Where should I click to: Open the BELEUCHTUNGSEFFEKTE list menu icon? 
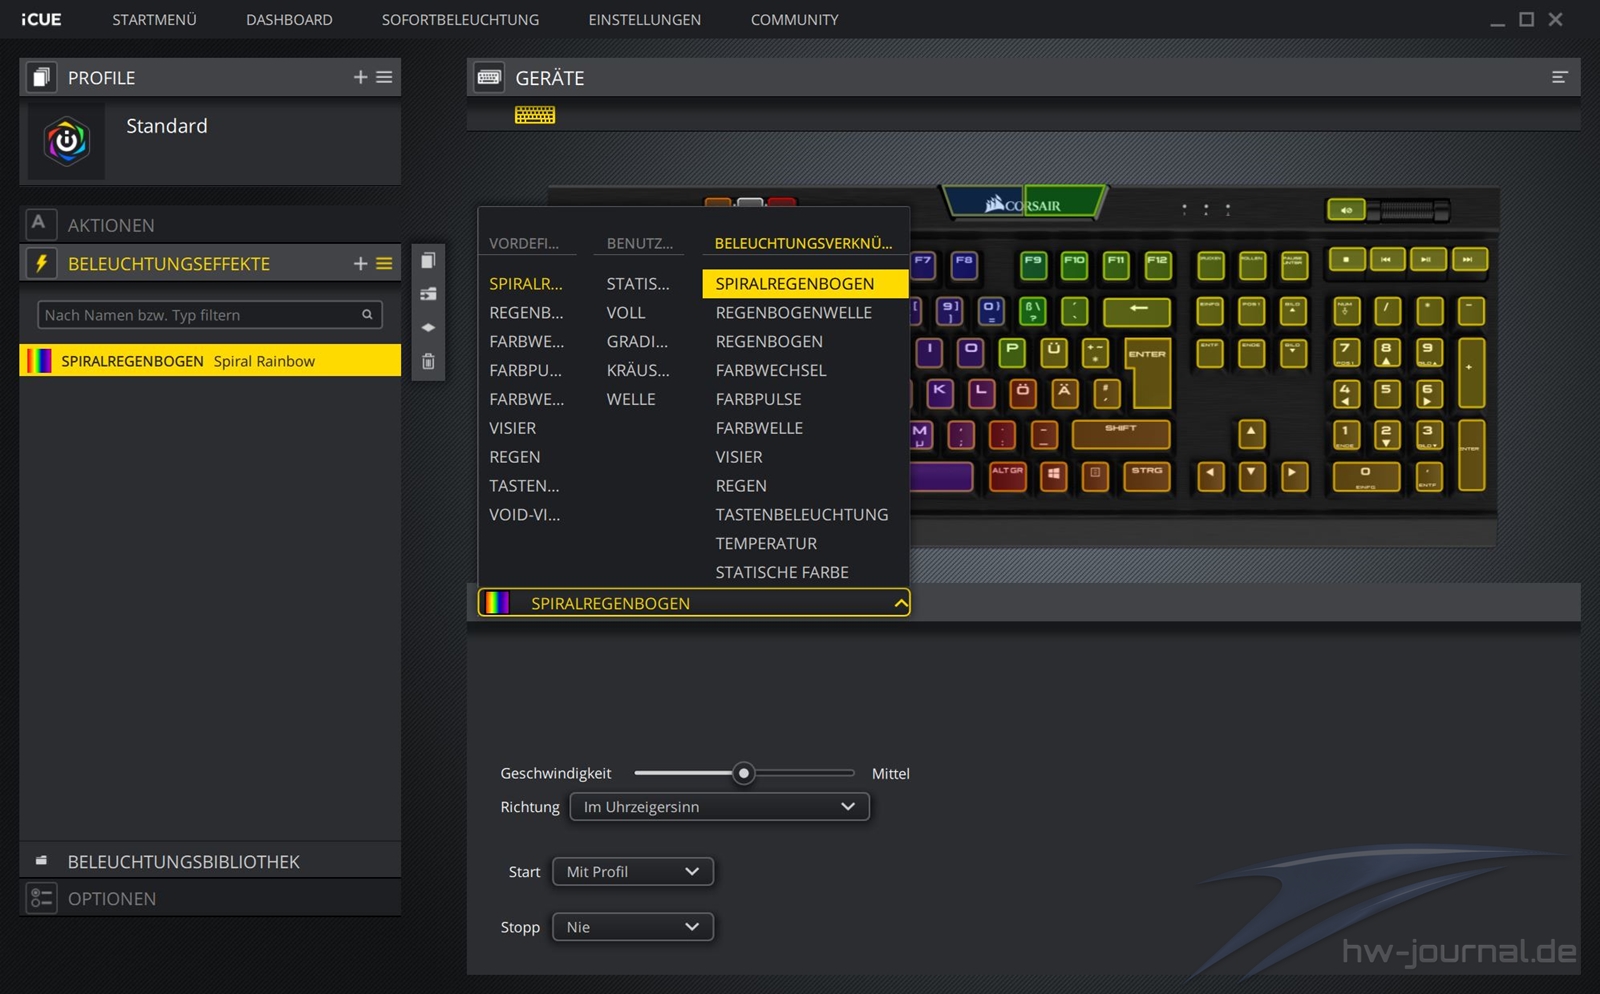pyautogui.click(x=384, y=263)
